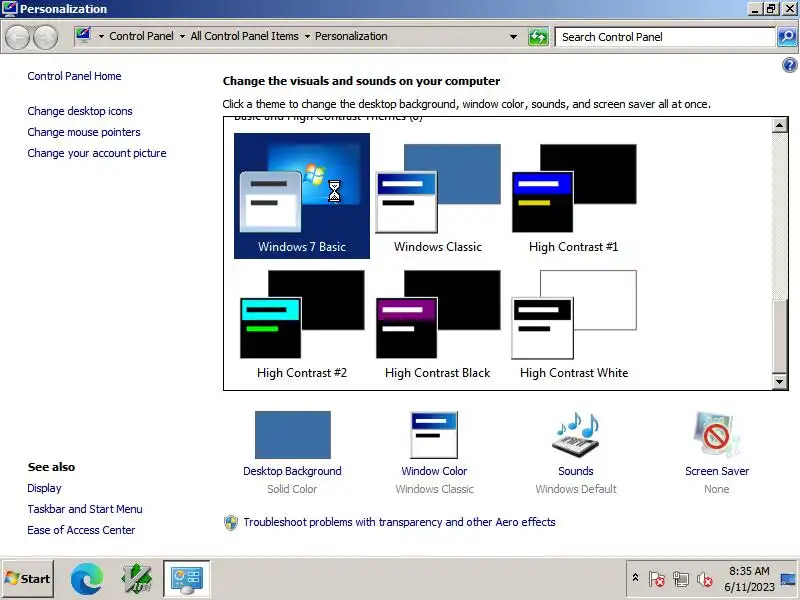The image size is (800, 600).
Task: Open the clock showing 8:35 AM
Action: pyautogui.click(x=749, y=579)
